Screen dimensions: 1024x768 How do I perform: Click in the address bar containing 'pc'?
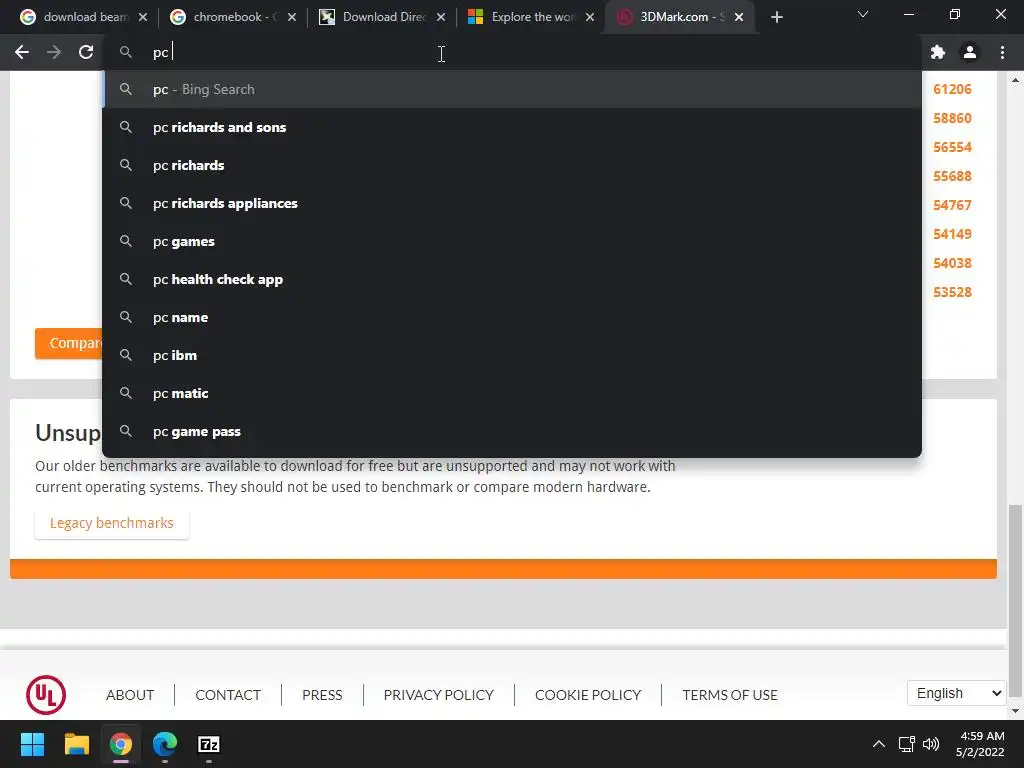pyautogui.click(x=512, y=52)
